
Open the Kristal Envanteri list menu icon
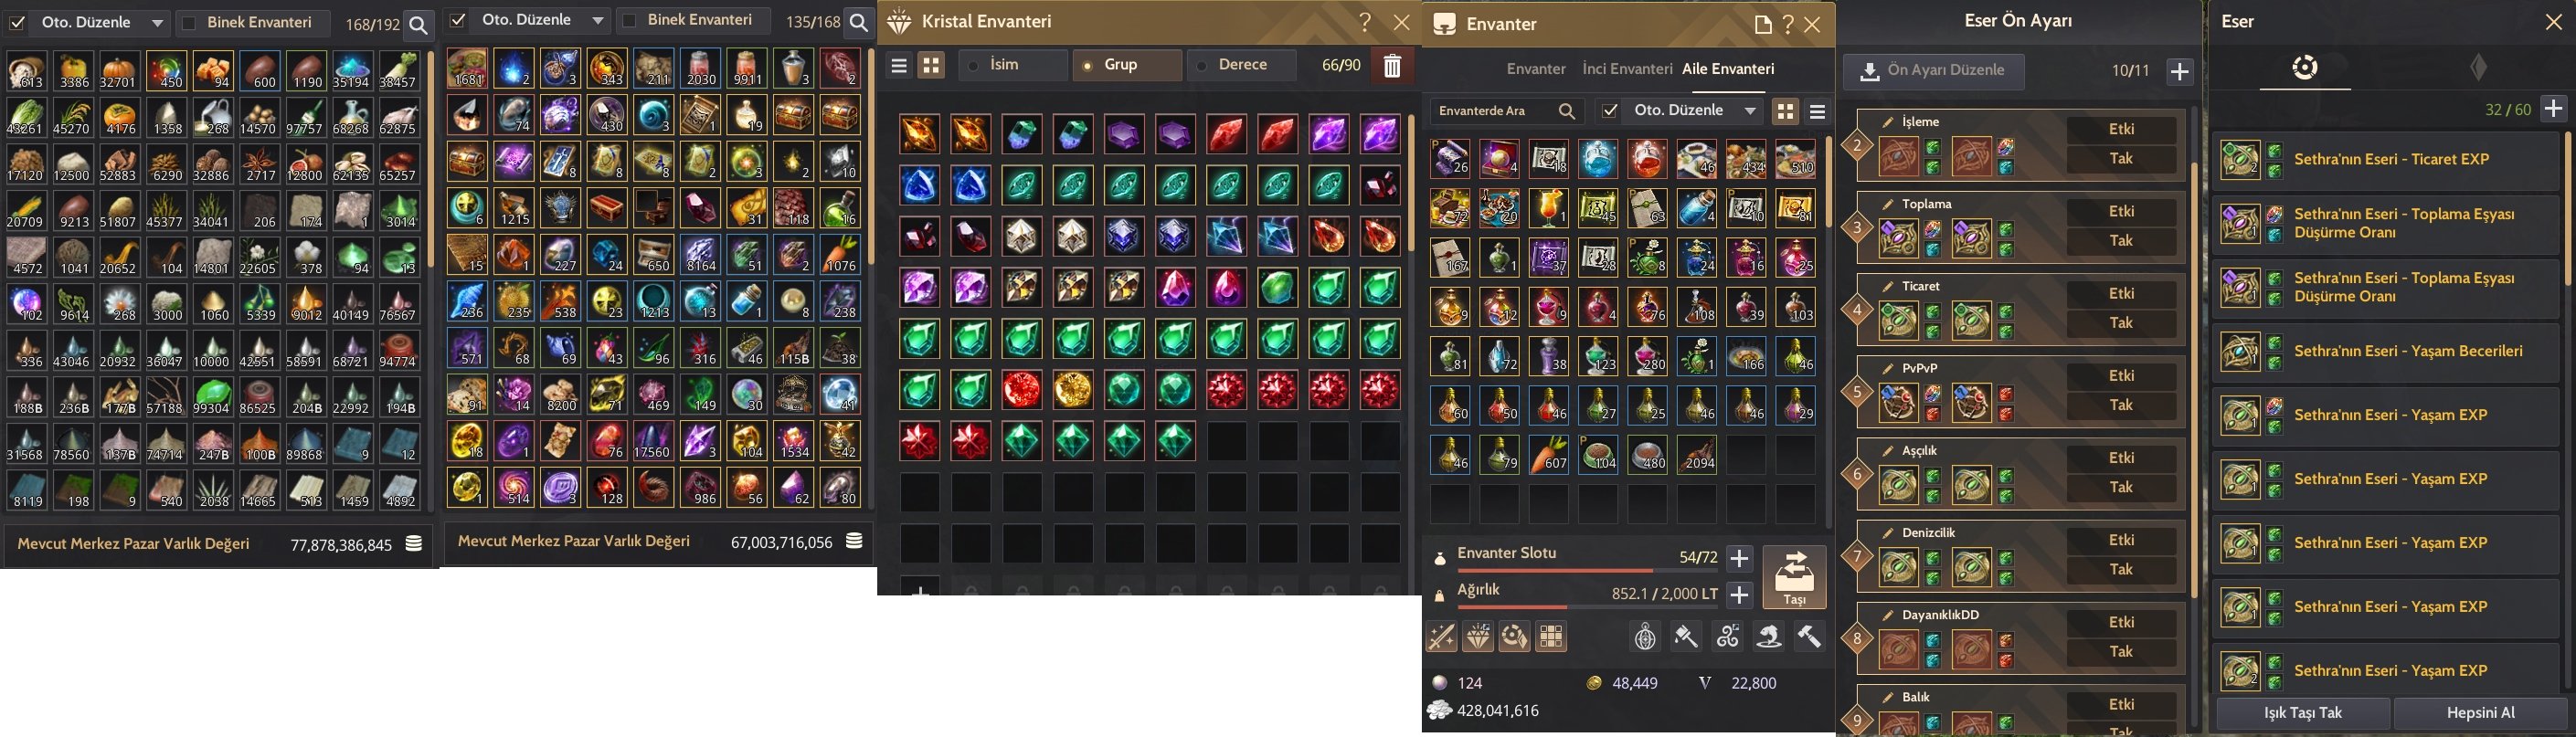click(899, 66)
